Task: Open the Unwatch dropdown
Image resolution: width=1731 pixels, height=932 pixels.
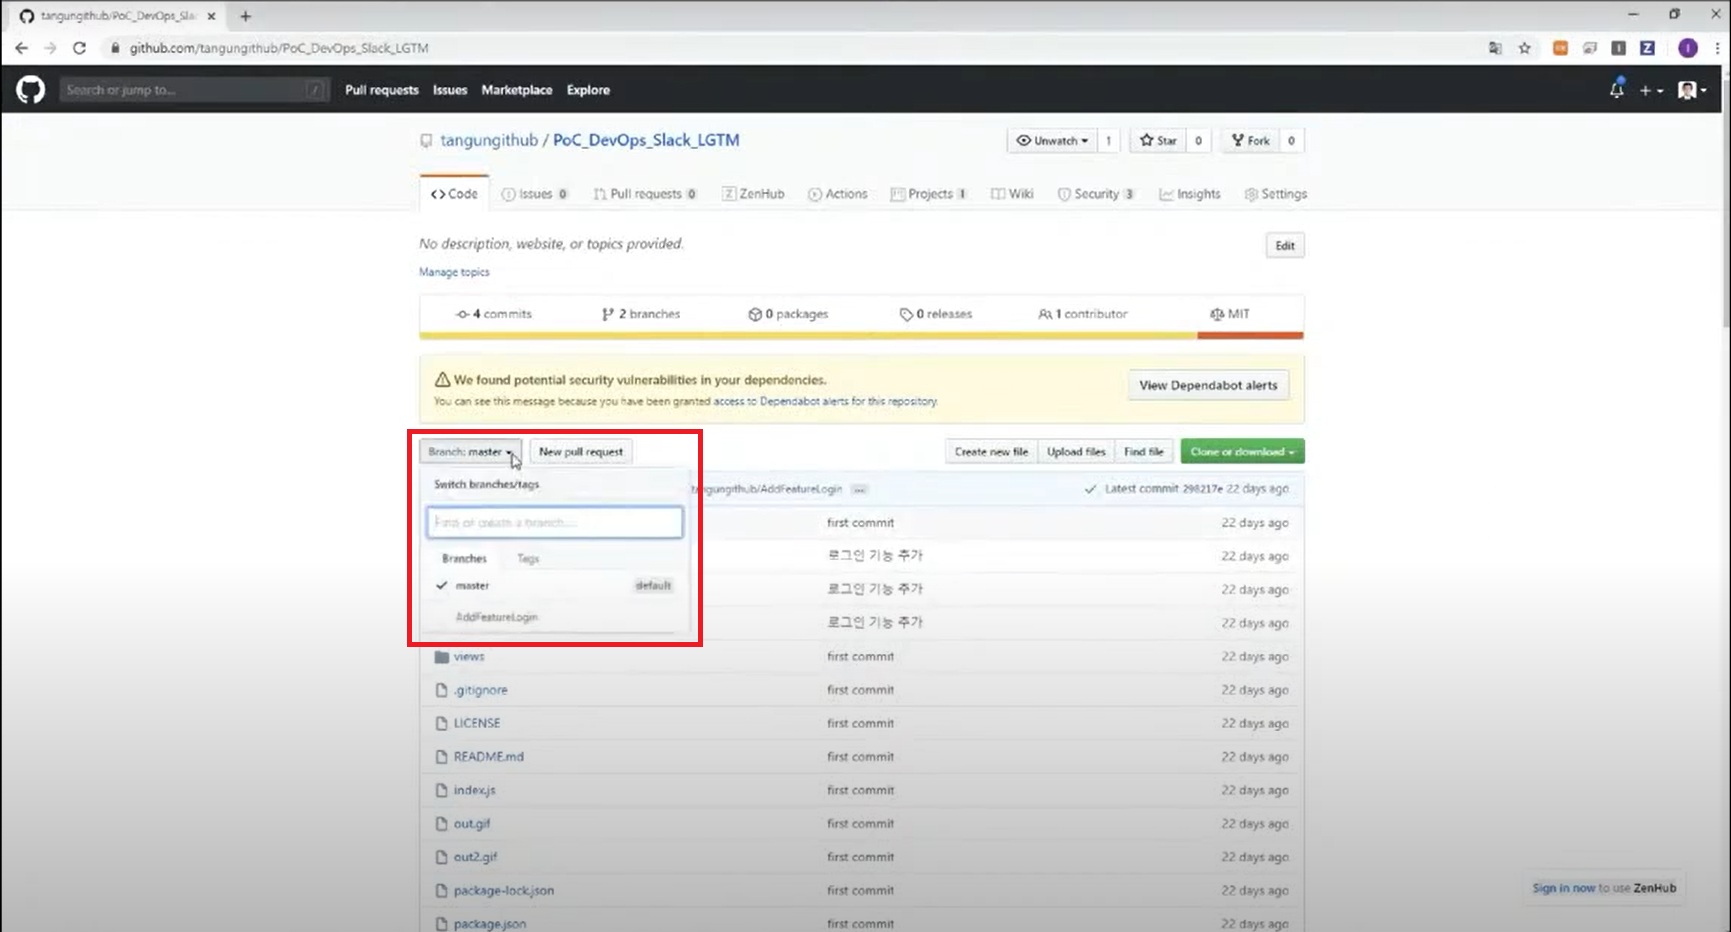Action: click(1052, 141)
